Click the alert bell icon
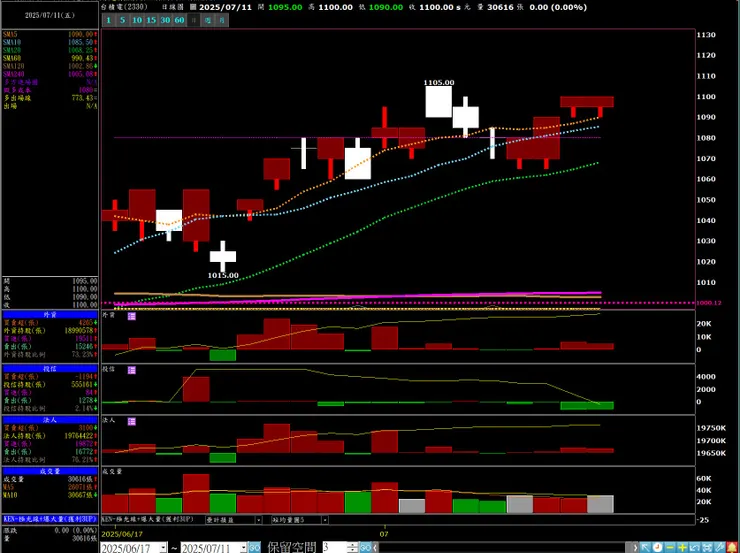Screen dimensions: 740x553 [732, 547]
